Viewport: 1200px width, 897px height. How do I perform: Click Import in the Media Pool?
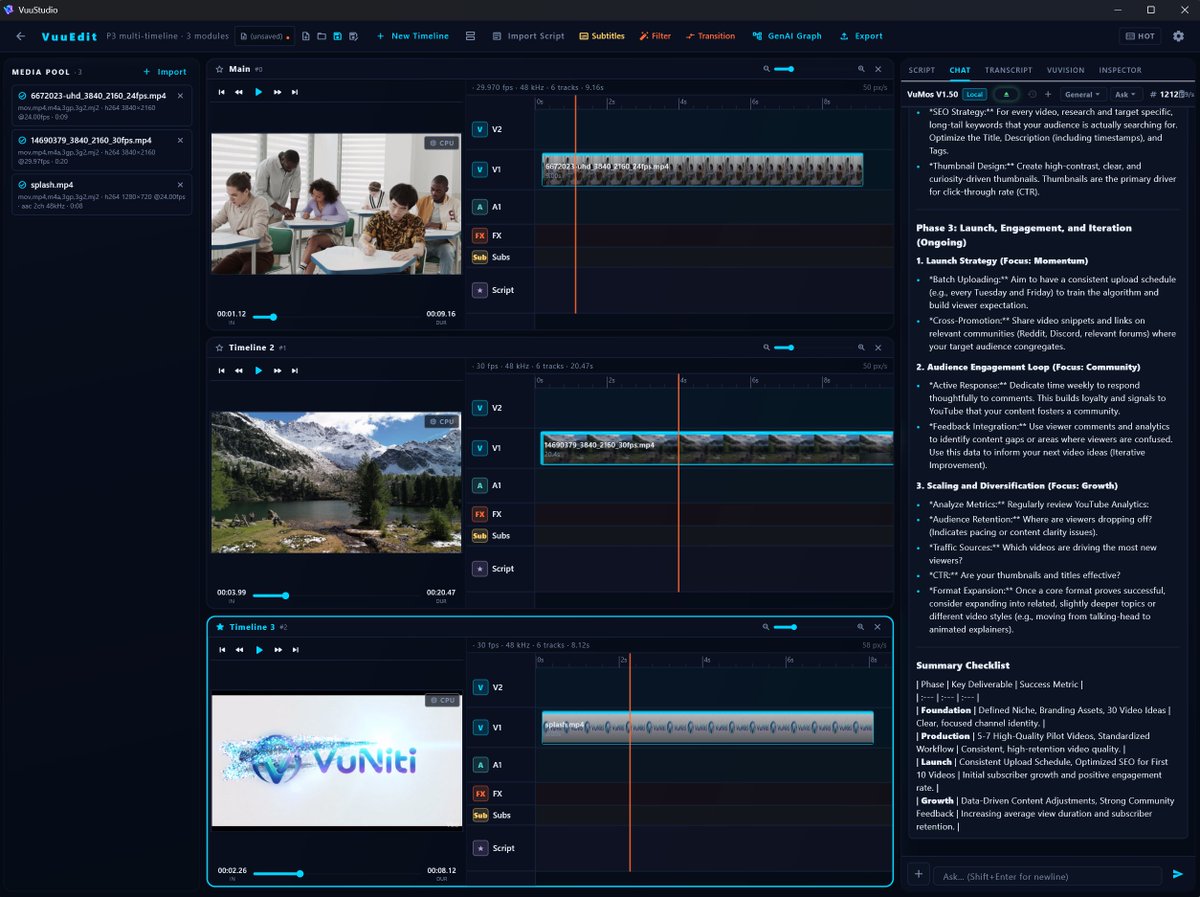point(165,72)
